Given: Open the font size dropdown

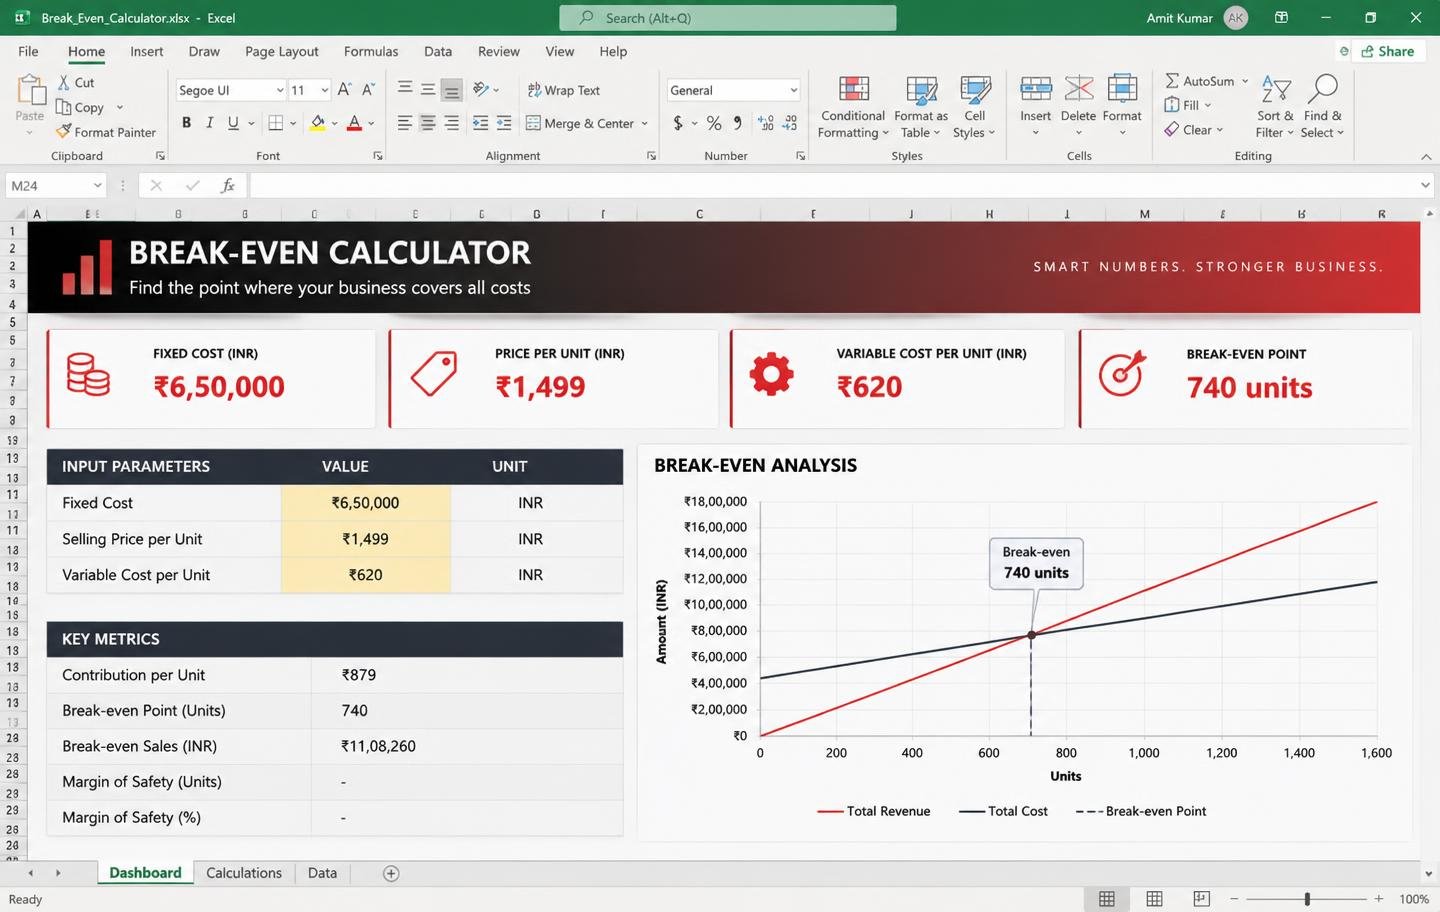Looking at the screenshot, I should click(325, 90).
